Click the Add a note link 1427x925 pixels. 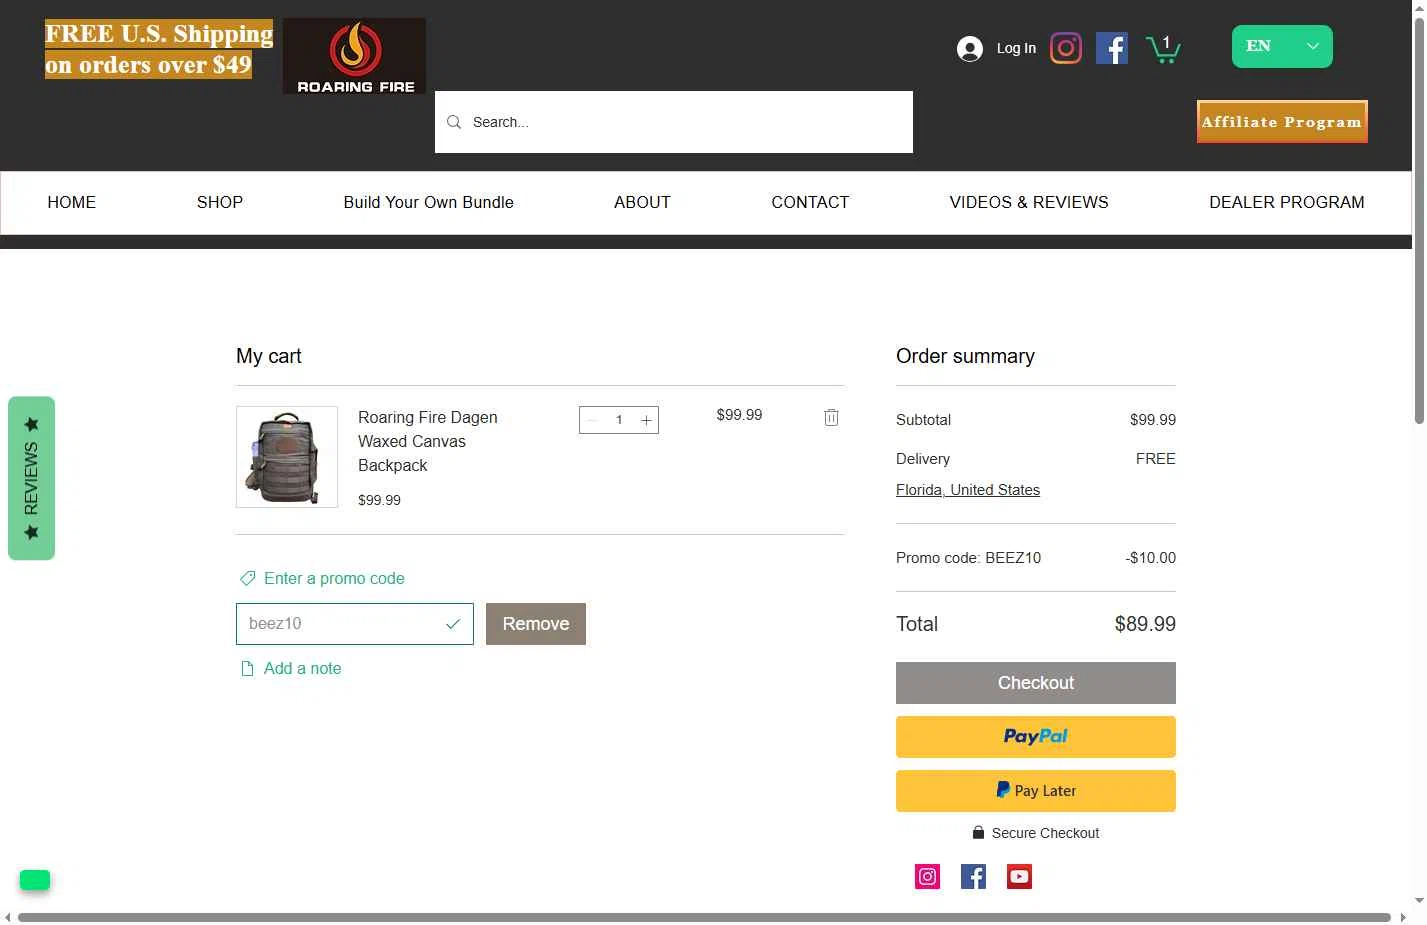click(x=303, y=668)
